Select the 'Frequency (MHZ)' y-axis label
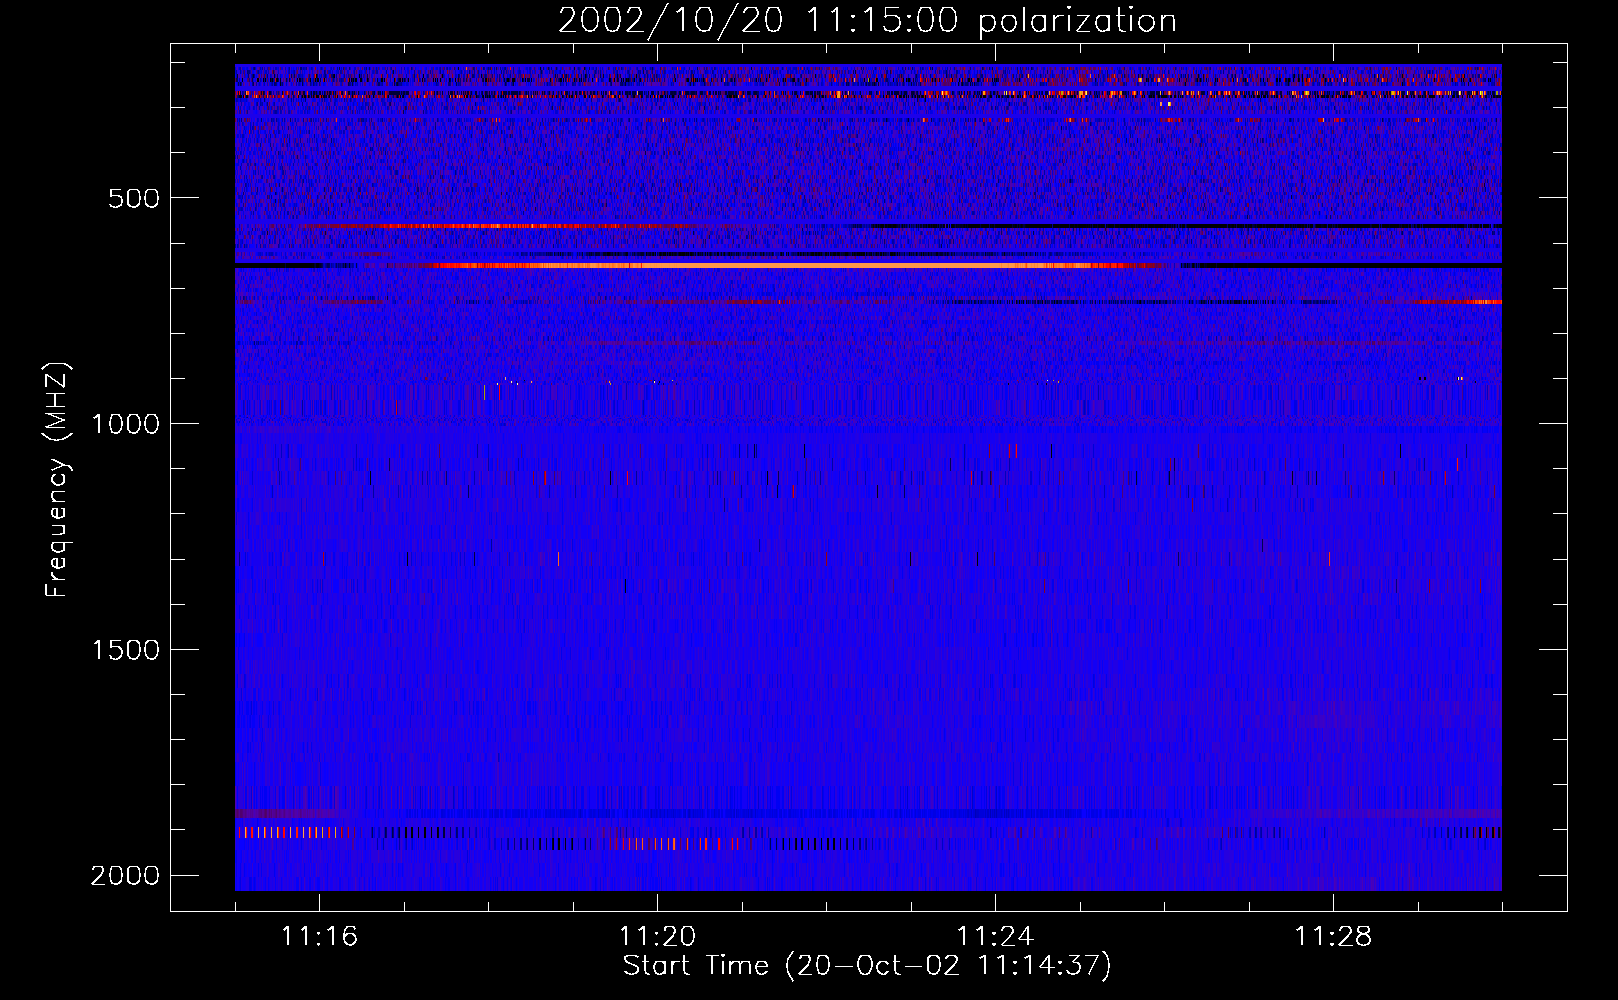 coord(57,480)
